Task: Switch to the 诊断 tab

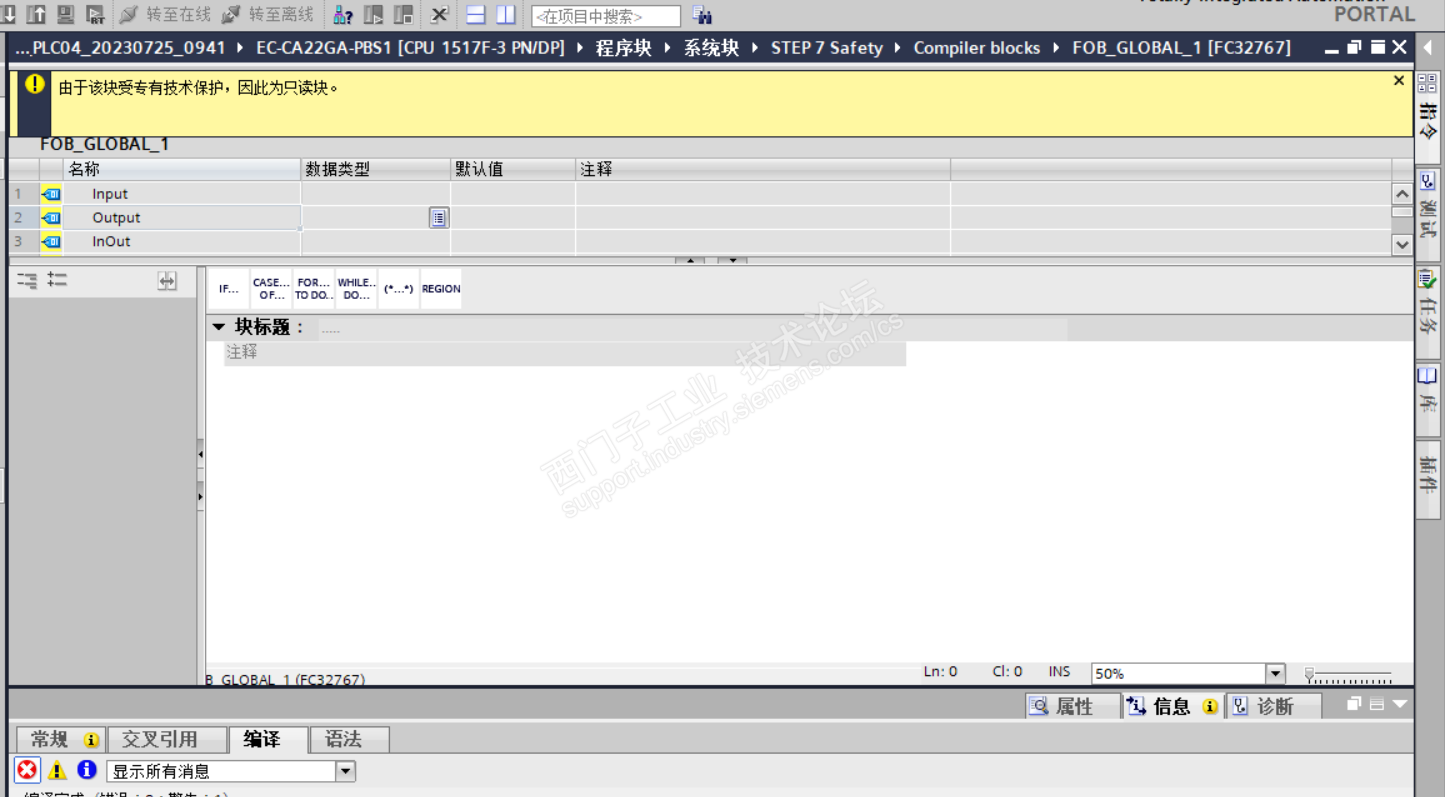Action: click(x=1274, y=707)
